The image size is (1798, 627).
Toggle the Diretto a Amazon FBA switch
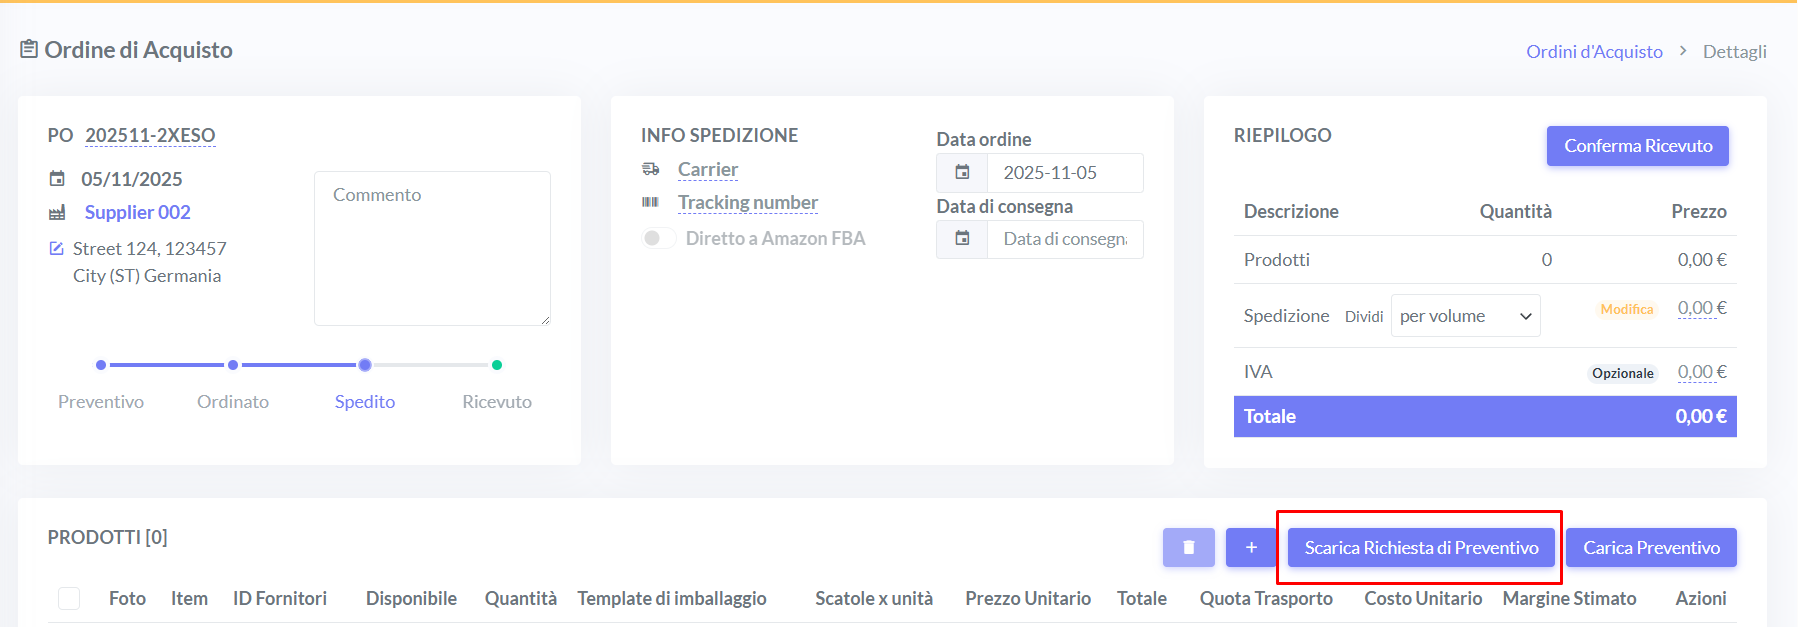[658, 238]
